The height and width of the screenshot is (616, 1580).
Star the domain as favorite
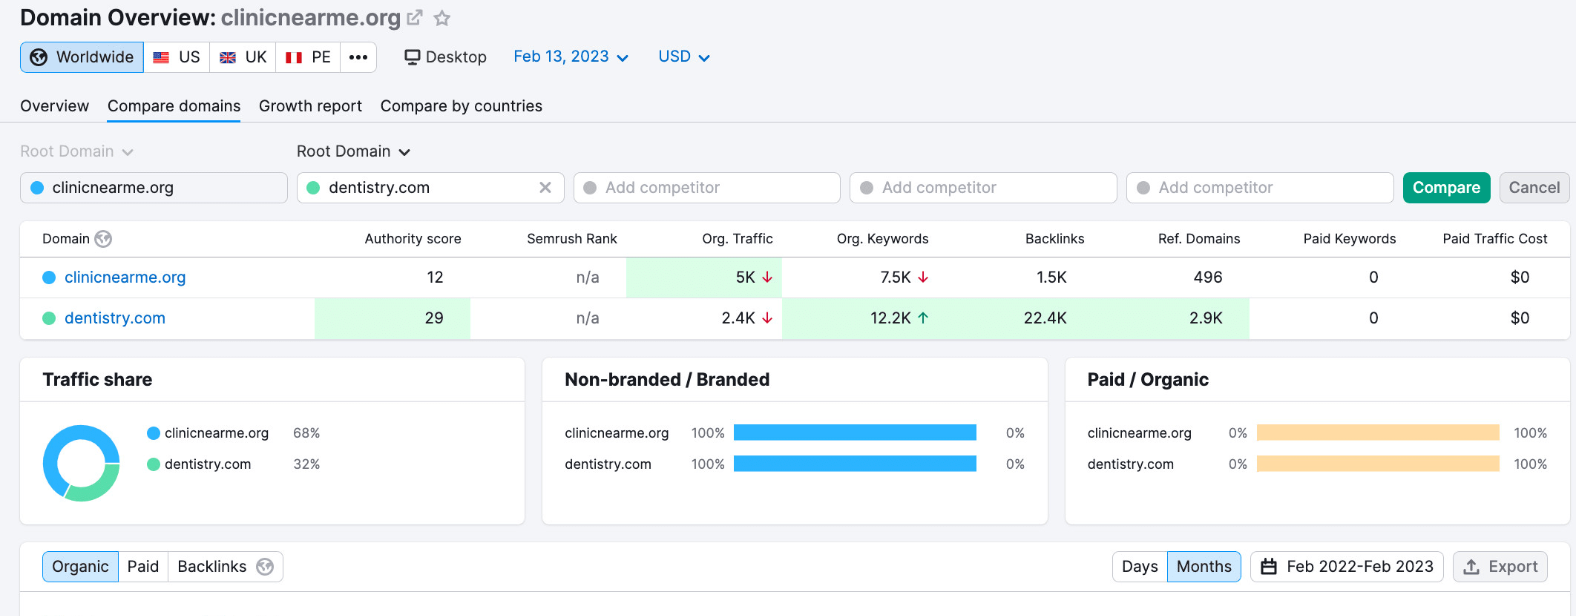point(442,18)
